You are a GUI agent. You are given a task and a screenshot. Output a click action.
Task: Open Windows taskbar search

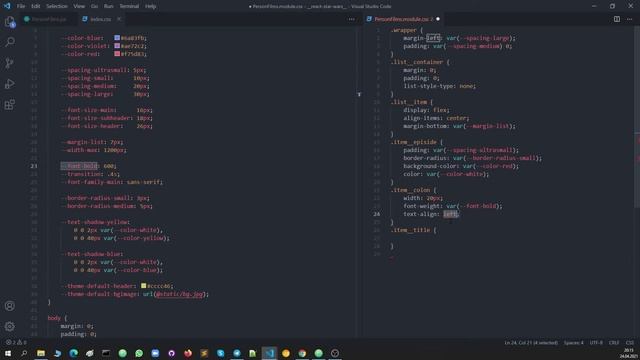[x=24, y=353]
